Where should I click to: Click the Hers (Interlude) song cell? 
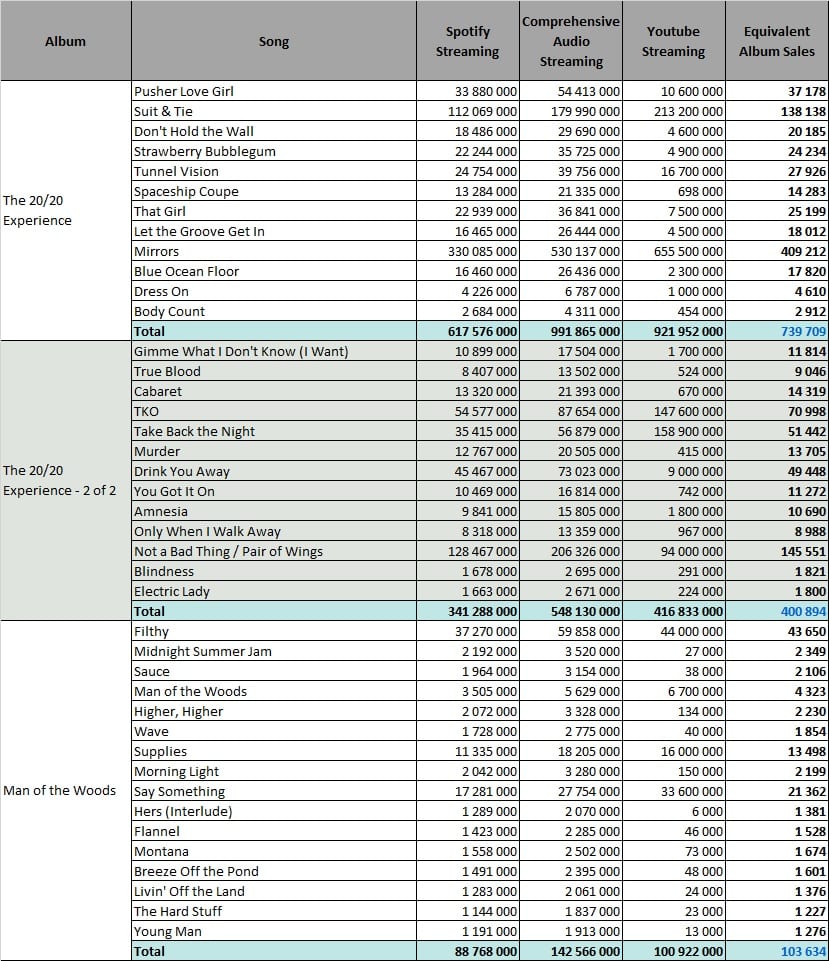point(274,811)
